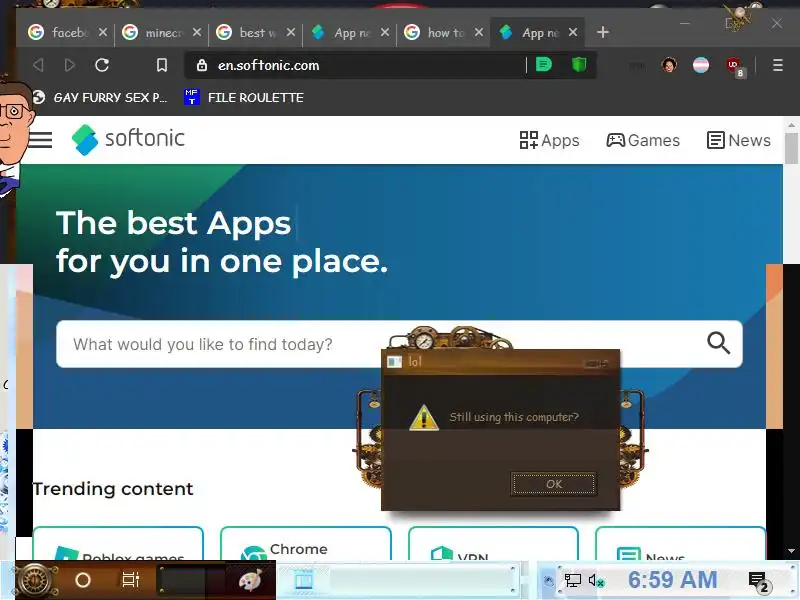
Task: Switch to the first Softonic 'App ne' tab
Action: point(341,33)
